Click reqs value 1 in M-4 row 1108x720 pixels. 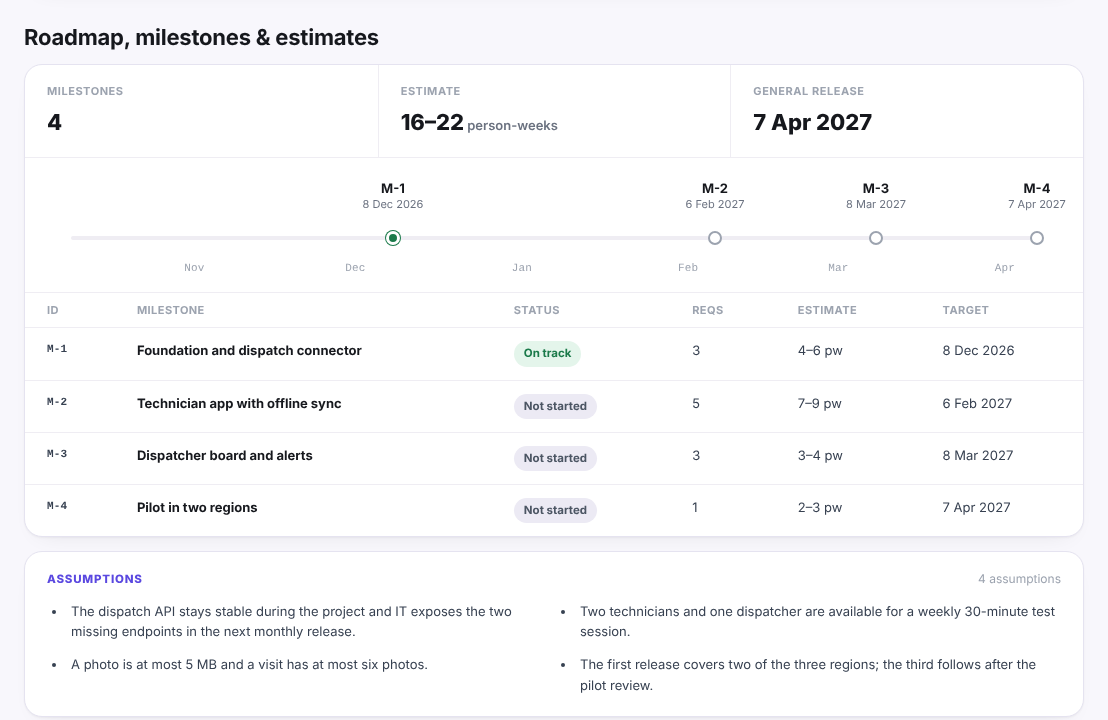coord(695,507)
